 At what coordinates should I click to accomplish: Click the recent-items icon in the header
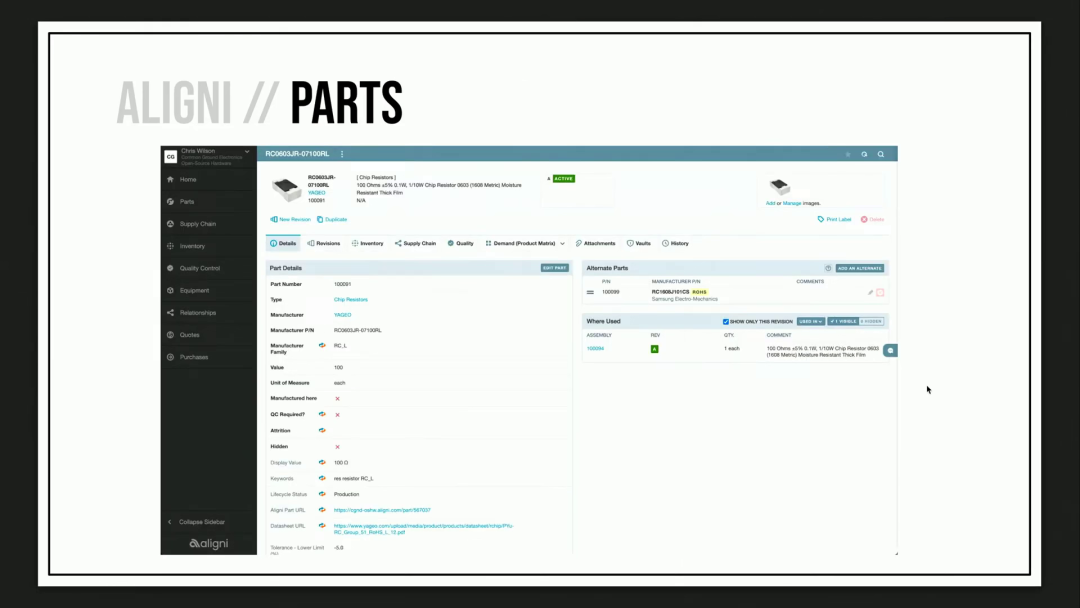pos(864,154)
